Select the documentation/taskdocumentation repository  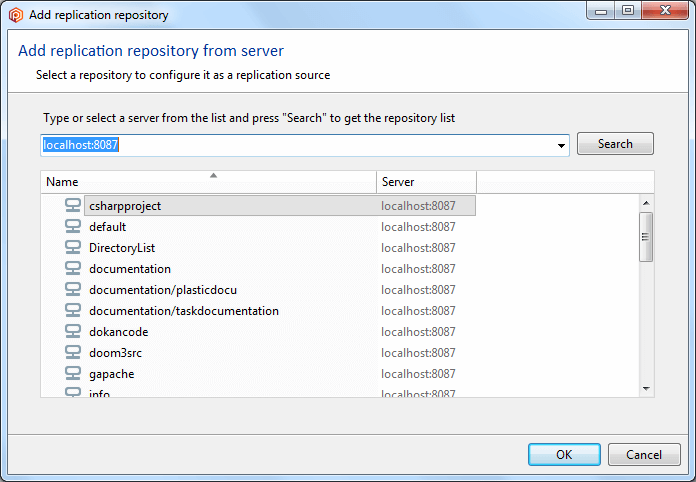(184, 311)
